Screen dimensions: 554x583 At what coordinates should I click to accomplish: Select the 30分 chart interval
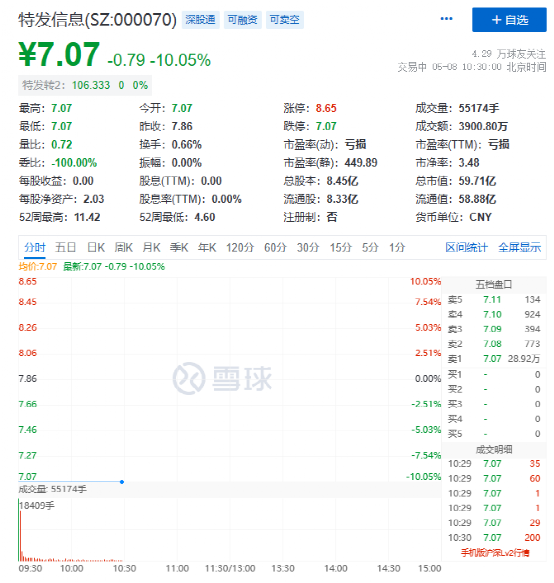pos(308,247)
